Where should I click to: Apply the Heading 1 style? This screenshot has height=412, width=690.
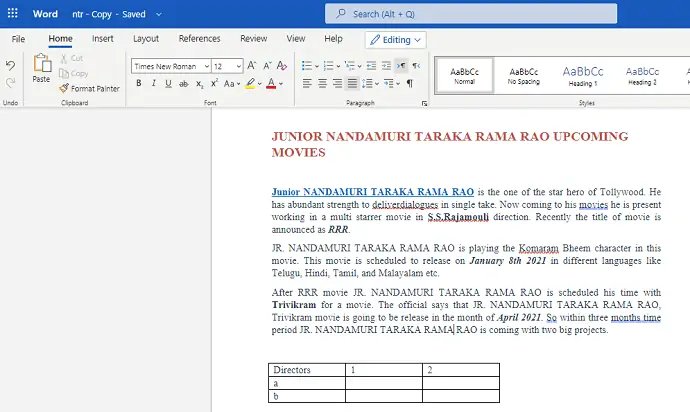[582, 75]
